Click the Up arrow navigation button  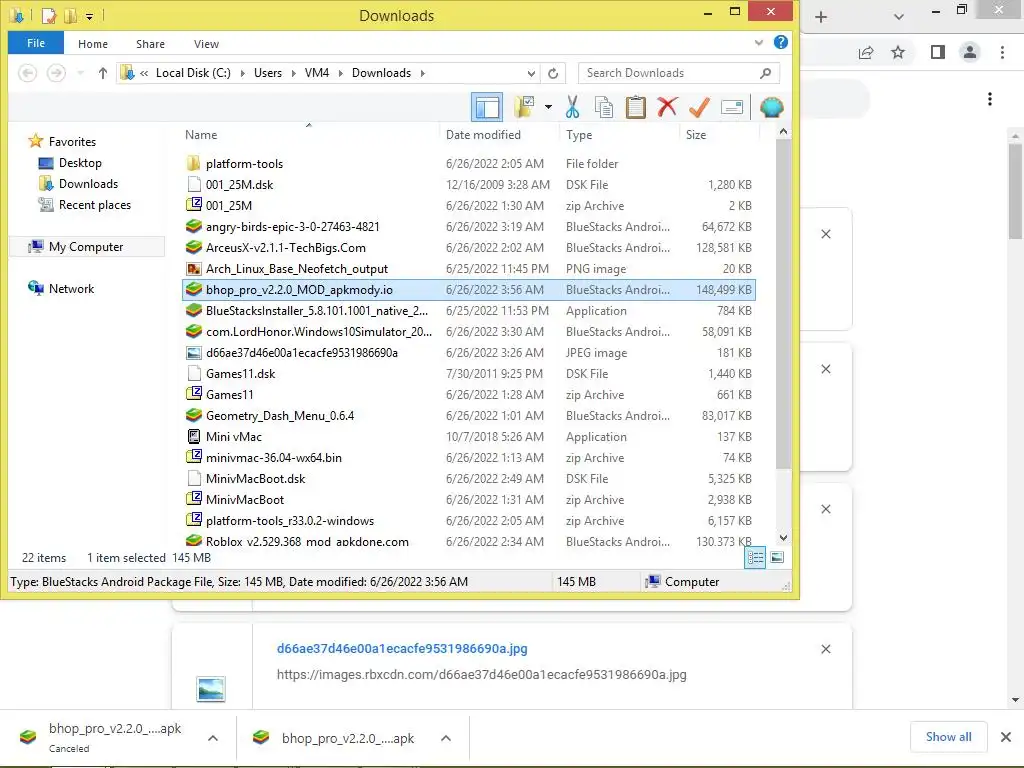(103, 73)
